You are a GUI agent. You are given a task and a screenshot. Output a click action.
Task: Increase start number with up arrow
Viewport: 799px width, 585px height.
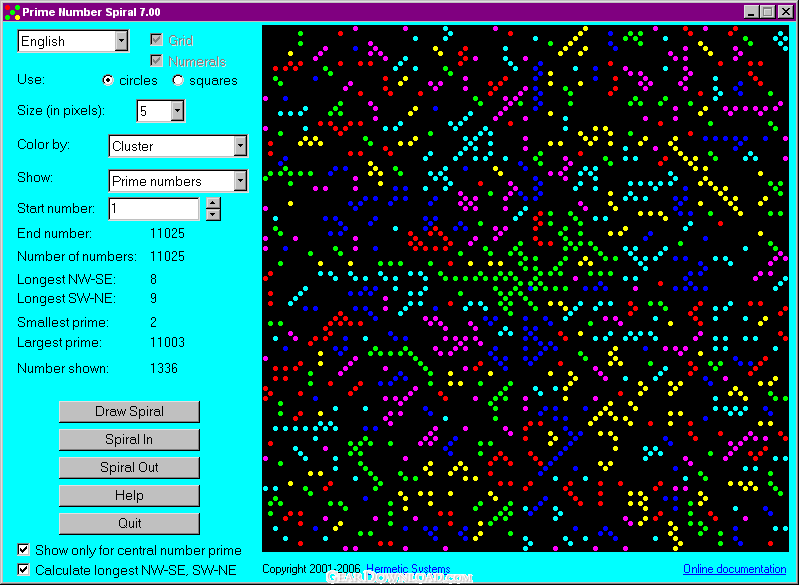pyautogui.click(x=213, y=203)
